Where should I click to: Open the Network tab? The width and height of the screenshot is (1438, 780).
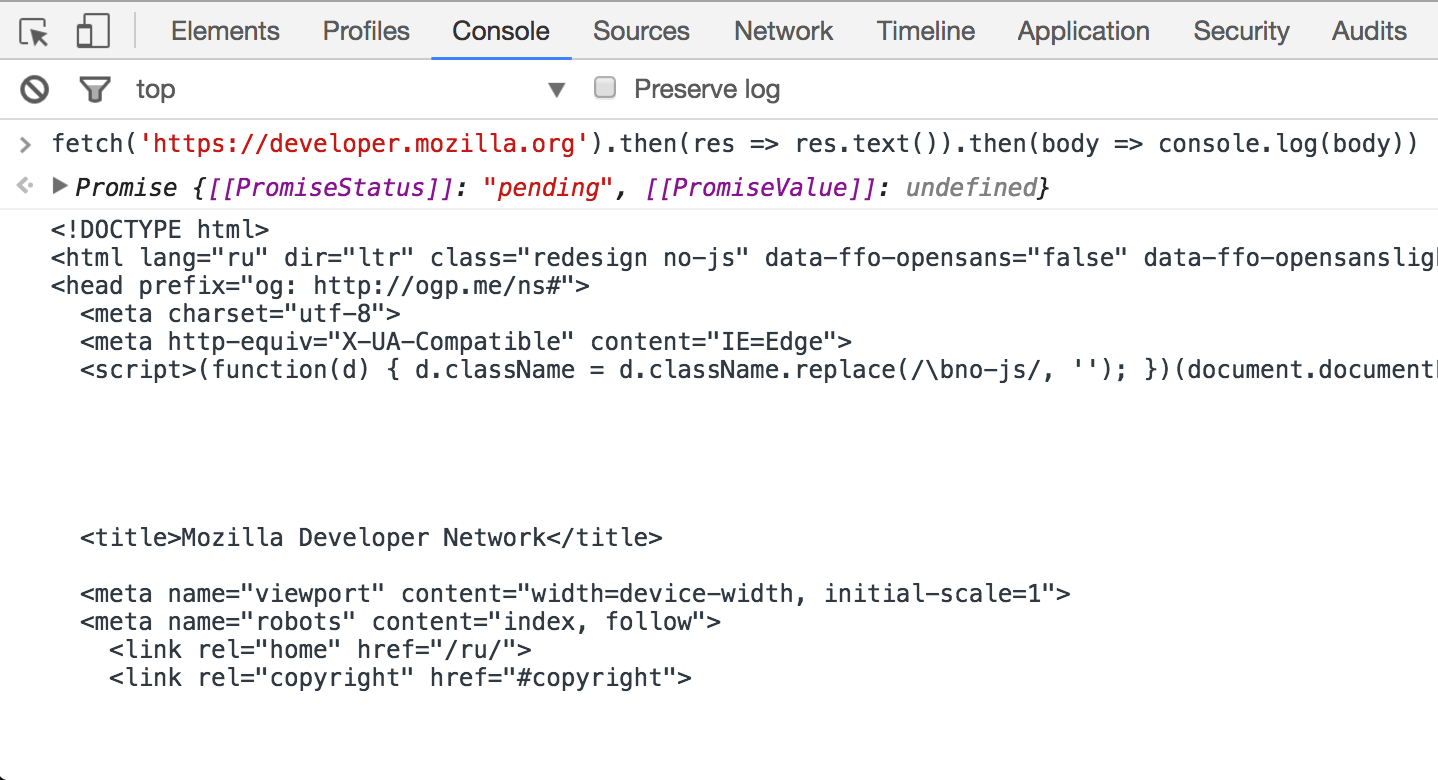[783, 31]
